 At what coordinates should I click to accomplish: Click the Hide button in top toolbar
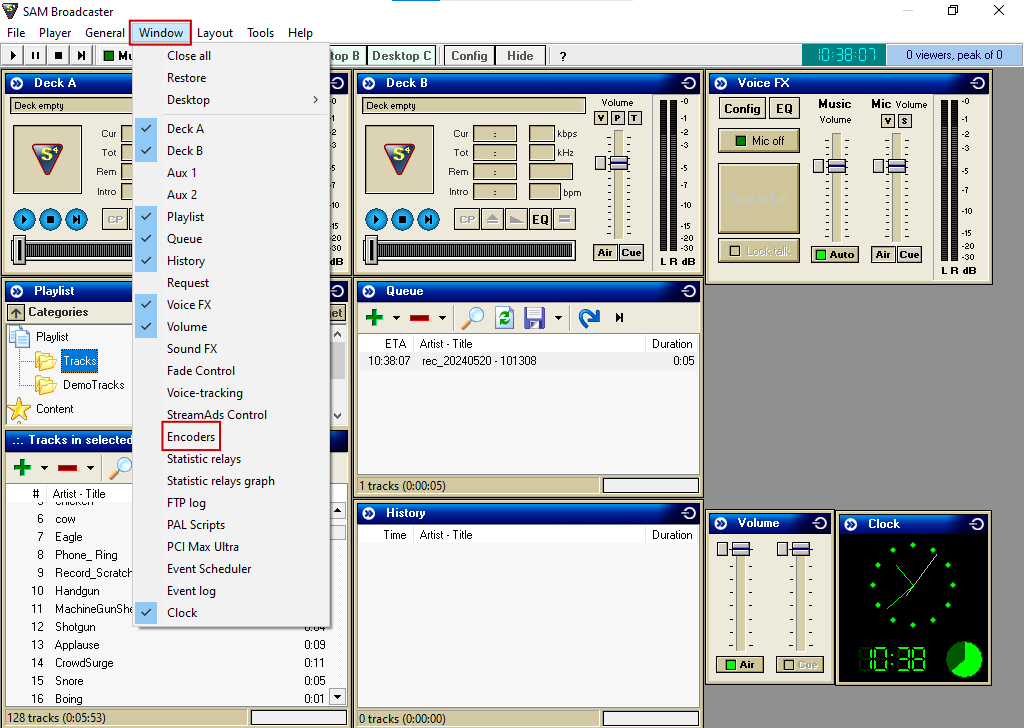(520, 56)
